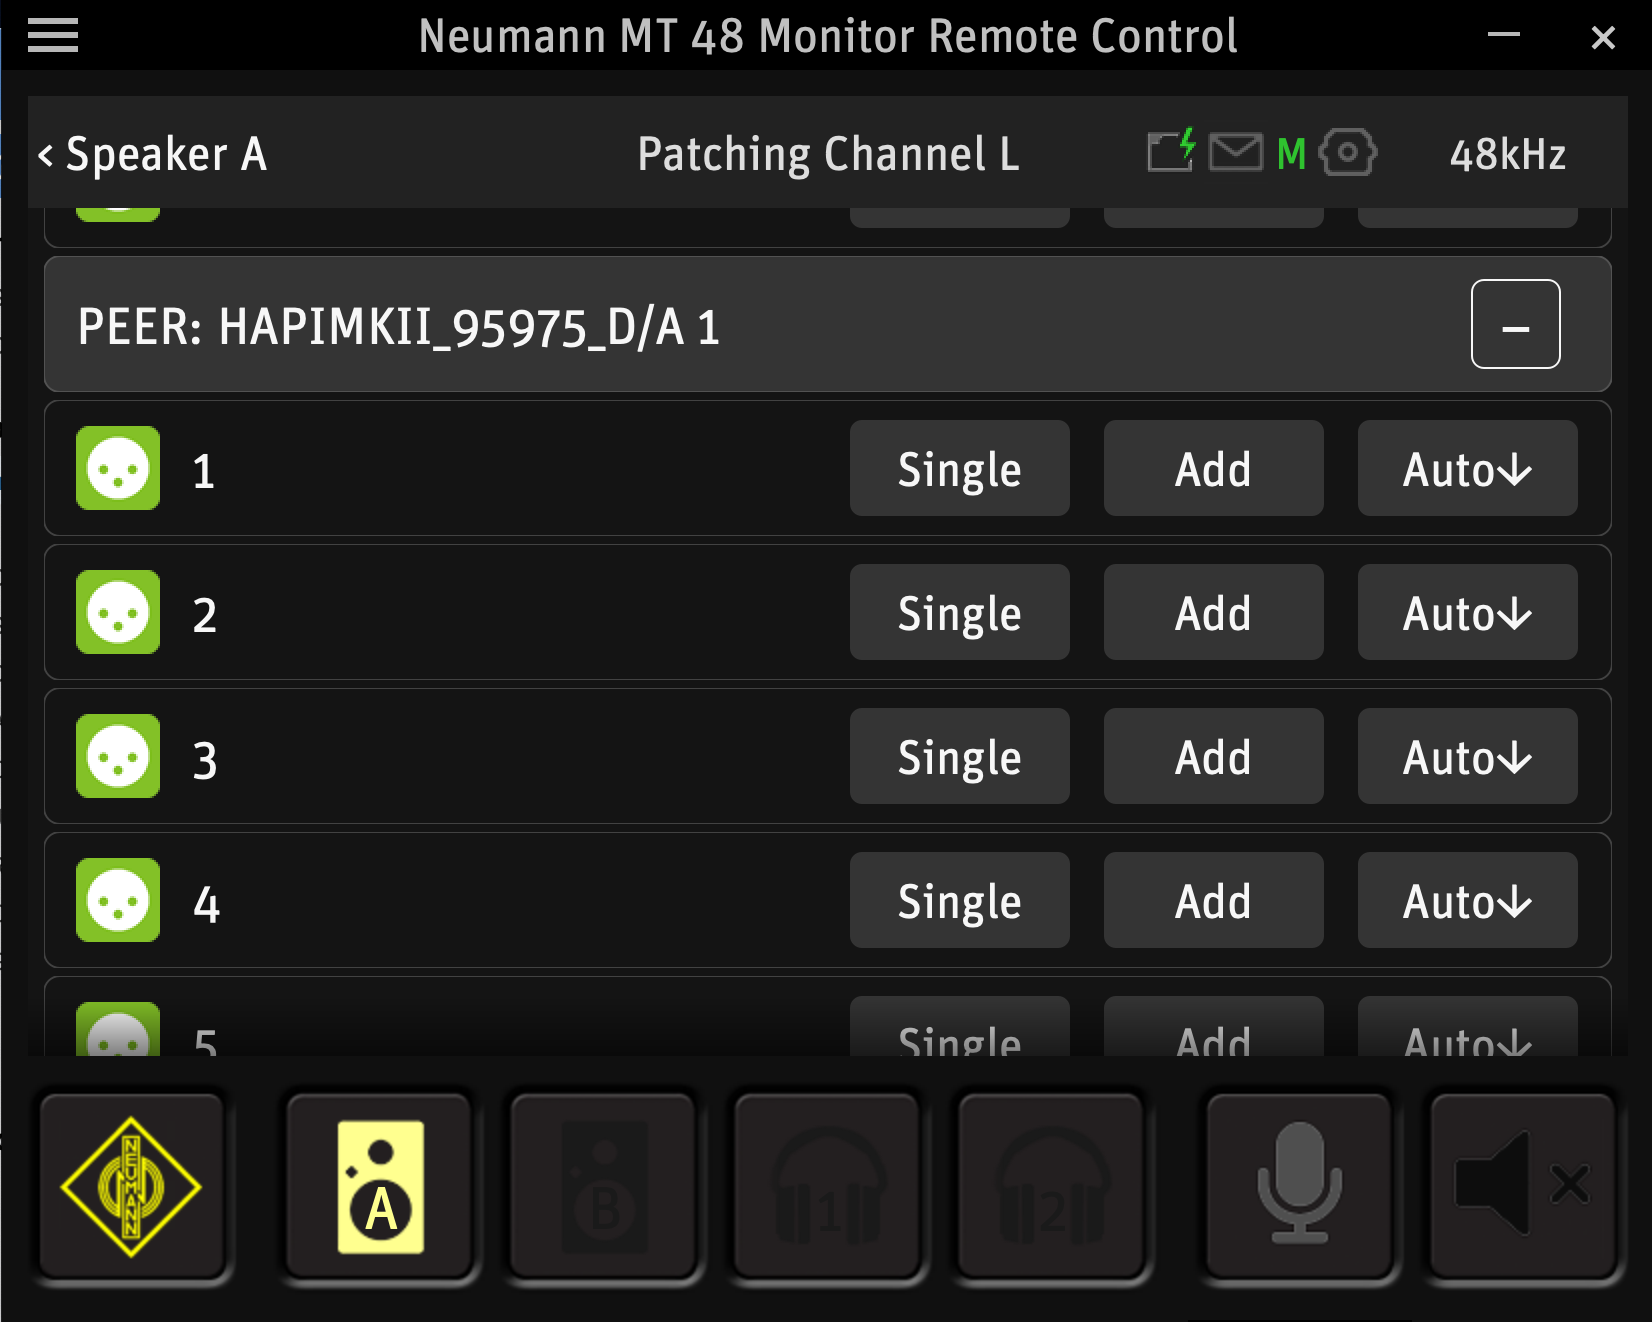Viewport: 1652px width, 1322px height.
Task: Collapse the PEER HAPIMKII_95975_D/A 1 group
Action: pos(1515,324)
